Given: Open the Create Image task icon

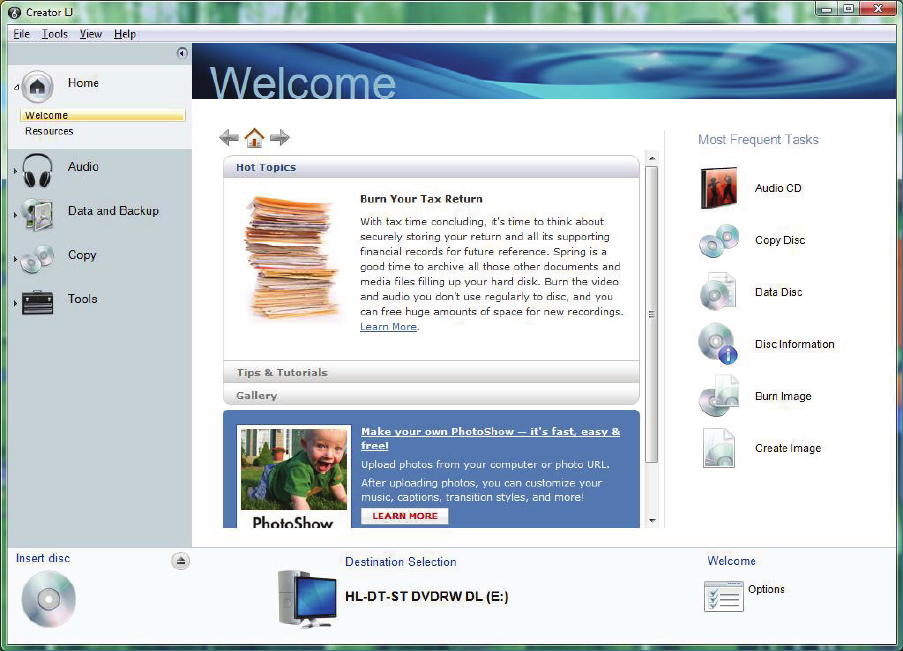Looking at the screenshot, I should pos(718,449).
